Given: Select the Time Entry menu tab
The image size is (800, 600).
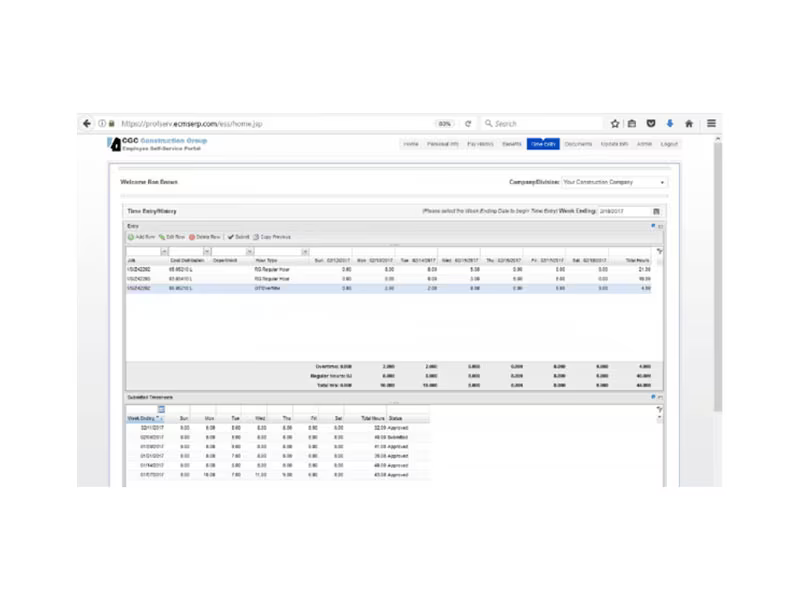Looking at the screenshot, I should tap(543, 144).
